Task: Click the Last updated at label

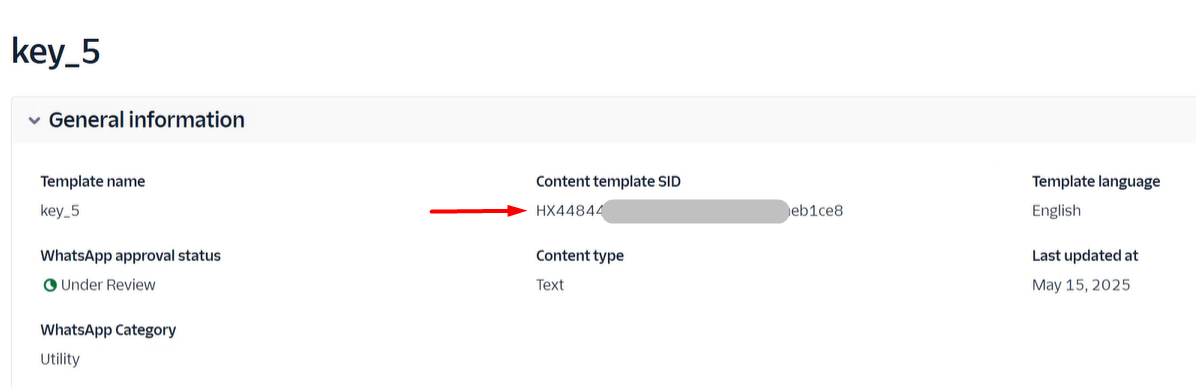Action: (x=1085, y=255)
